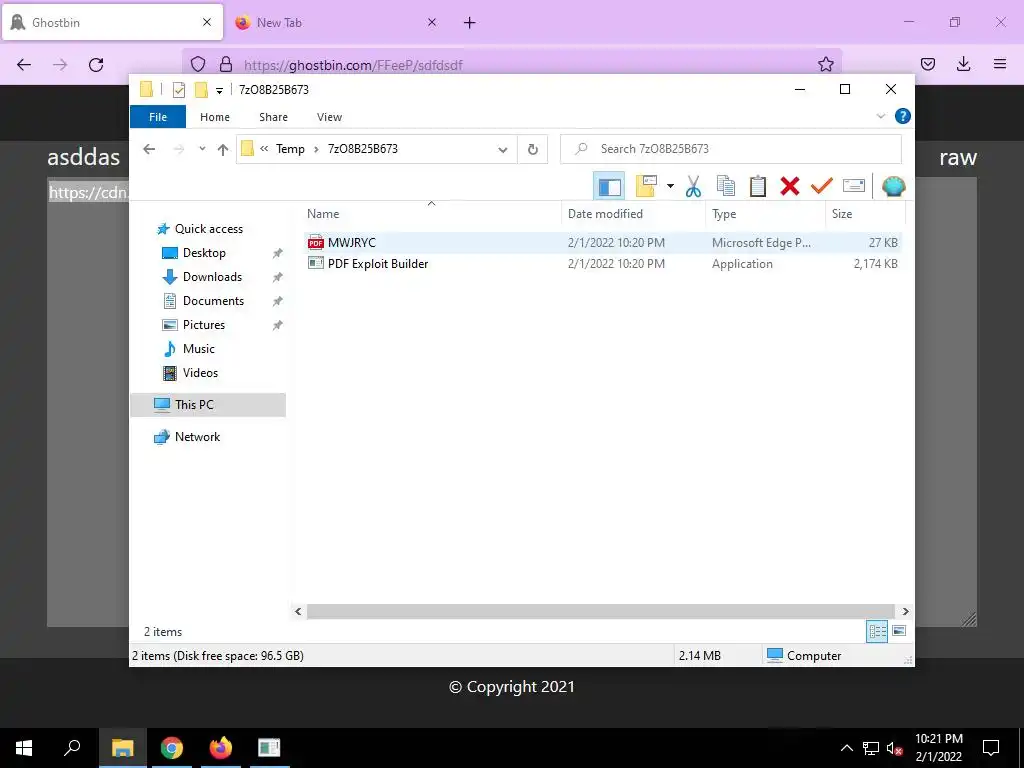Open Documents in navigation pane
Image resolution: width=1024 pixels, height=768 pixels.
click(213, 301)
